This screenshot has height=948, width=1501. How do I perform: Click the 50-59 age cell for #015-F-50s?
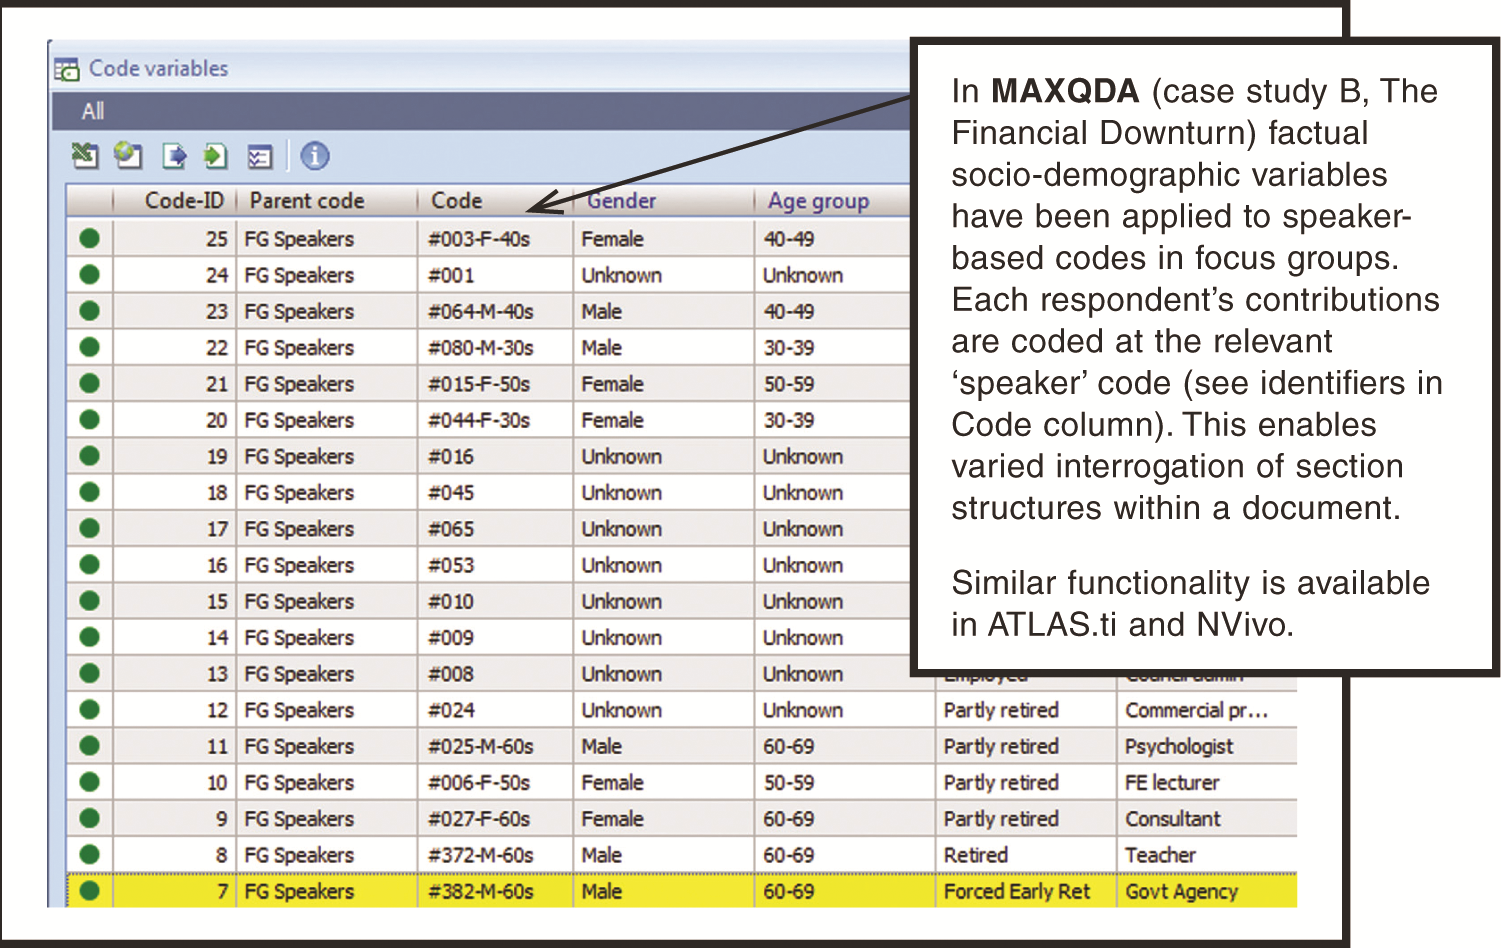coord(833,383)
